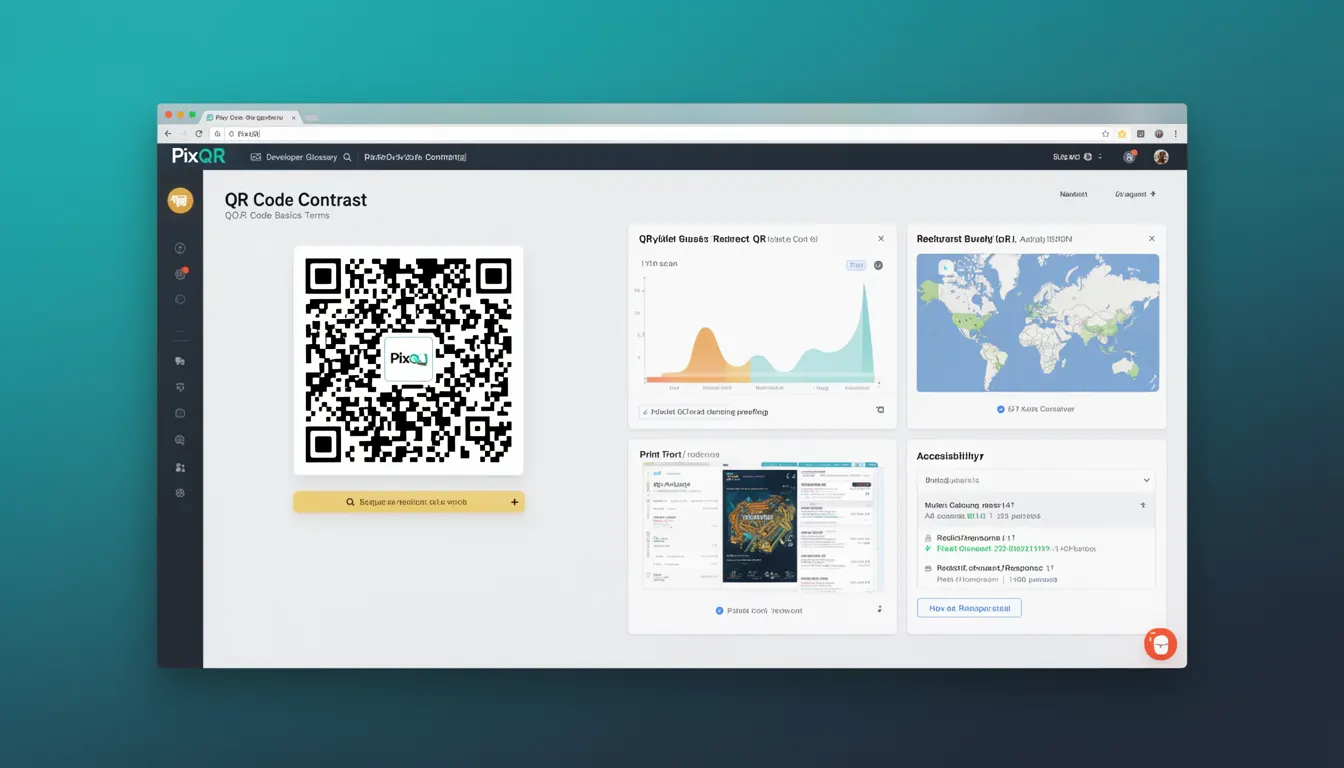Click the QR Code Contrast heading

pos(296,200)
